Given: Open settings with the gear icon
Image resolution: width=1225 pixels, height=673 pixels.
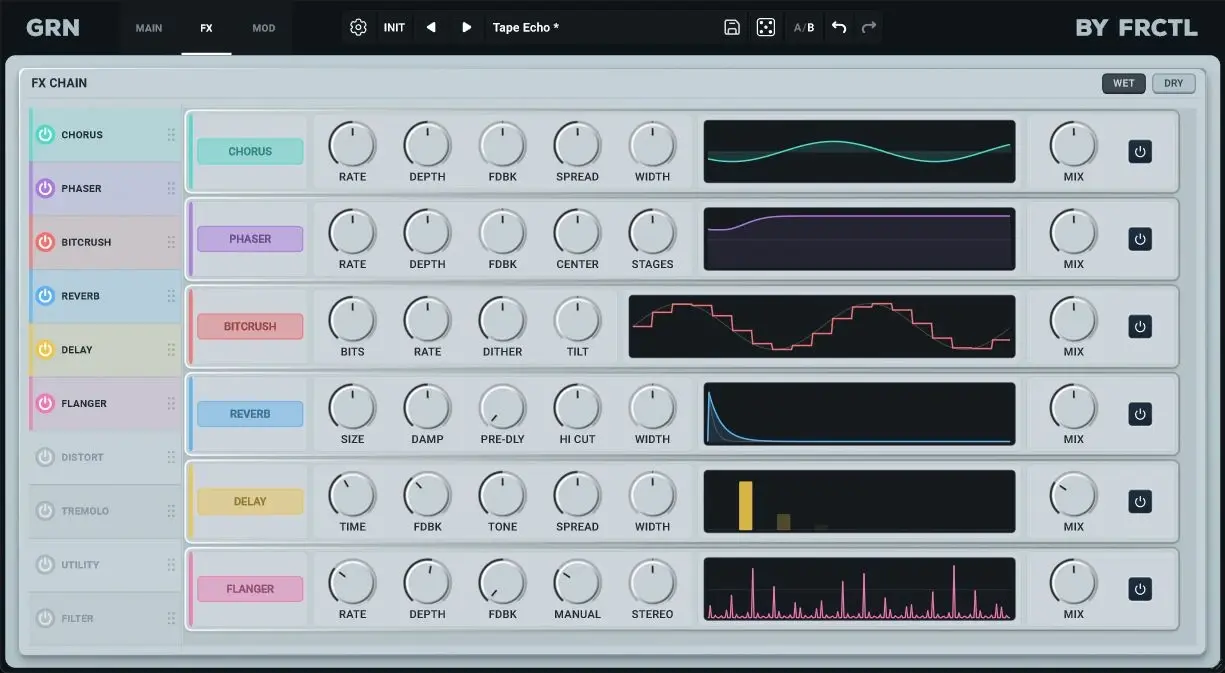Looking at the screenshot, I should [359, 28].
